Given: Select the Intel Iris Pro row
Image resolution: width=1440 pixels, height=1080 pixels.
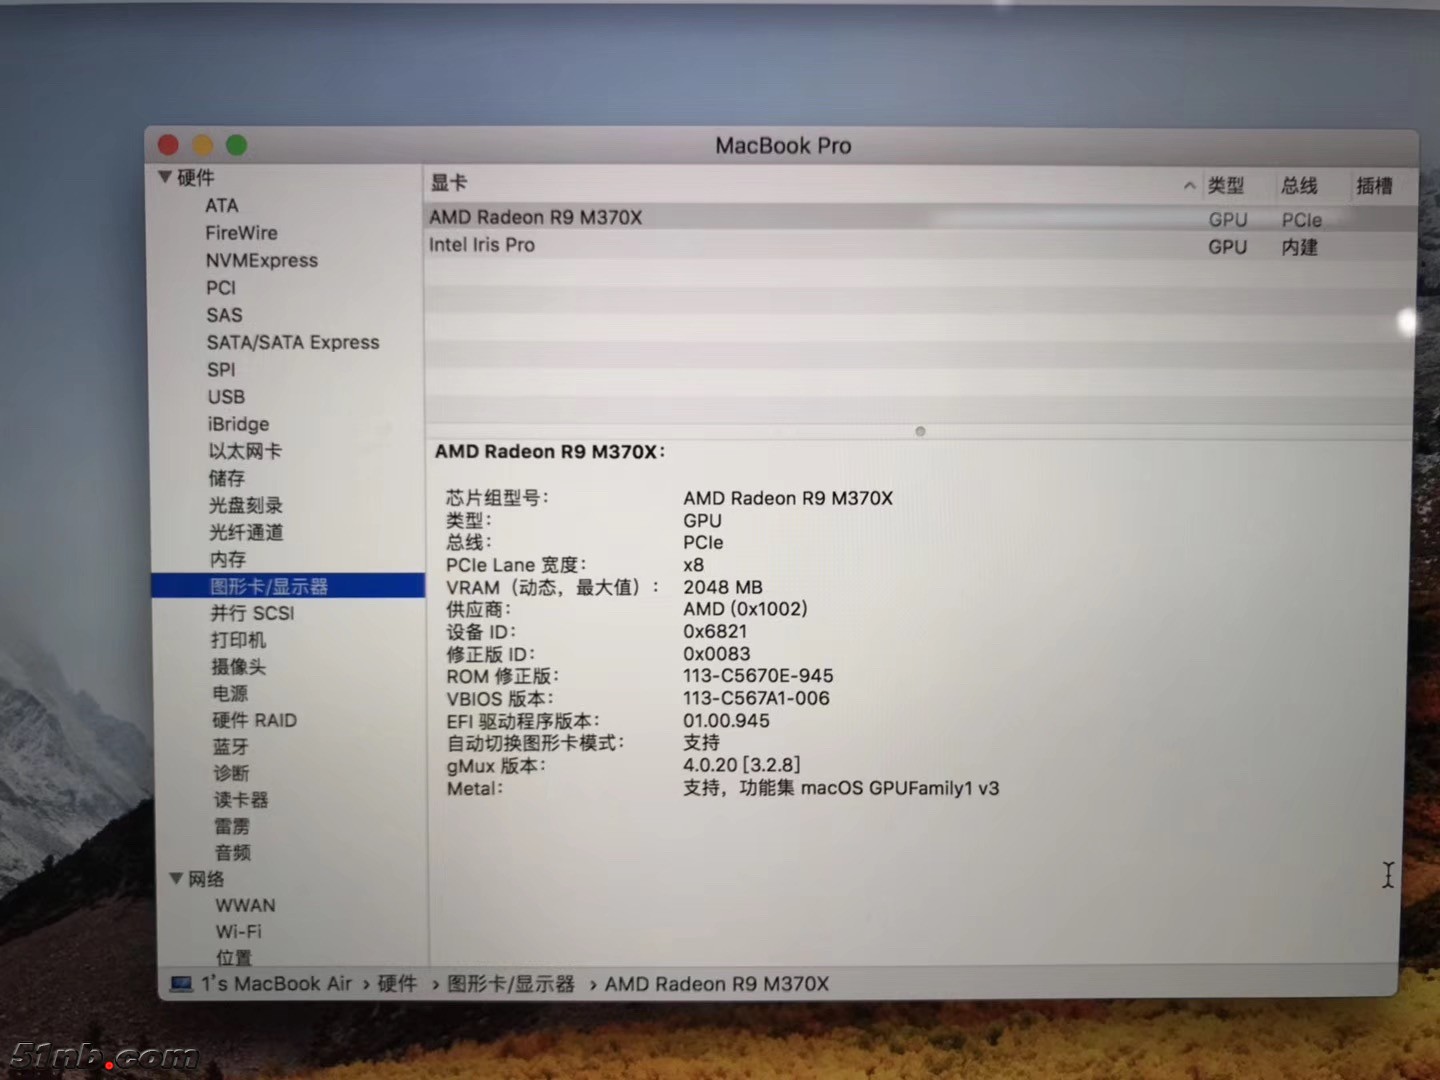Looking at the screenshot, I should point(920,245).
